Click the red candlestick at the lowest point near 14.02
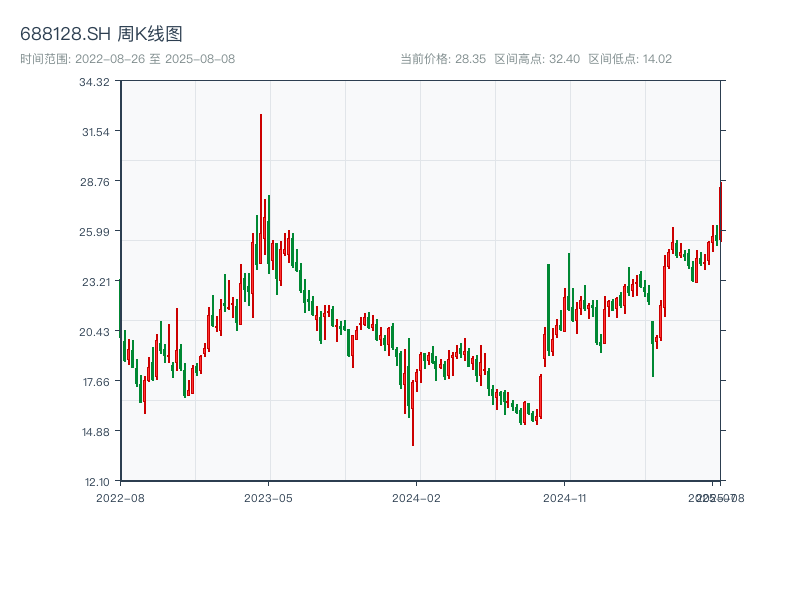Viewport: 800px width, 600px height. tap(413, 413)
